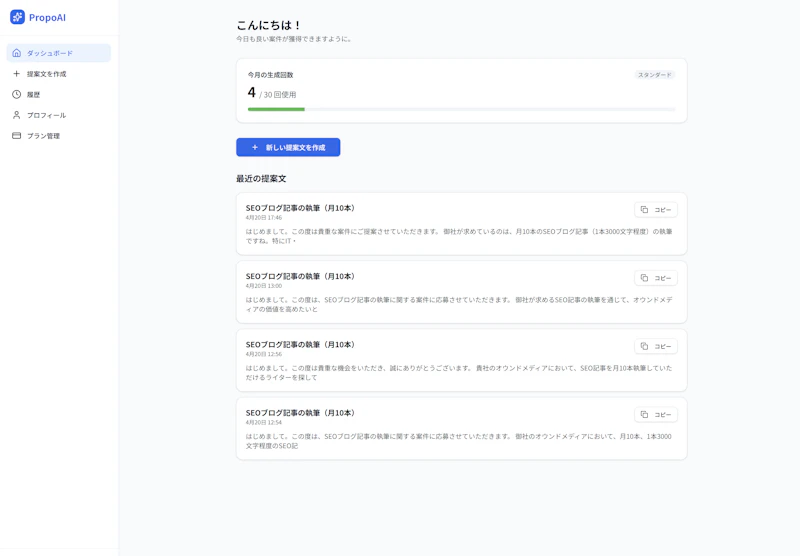Open the SEO proposal title dated 12:56
This screenshot has width=800, height=556.
[301, 345]
